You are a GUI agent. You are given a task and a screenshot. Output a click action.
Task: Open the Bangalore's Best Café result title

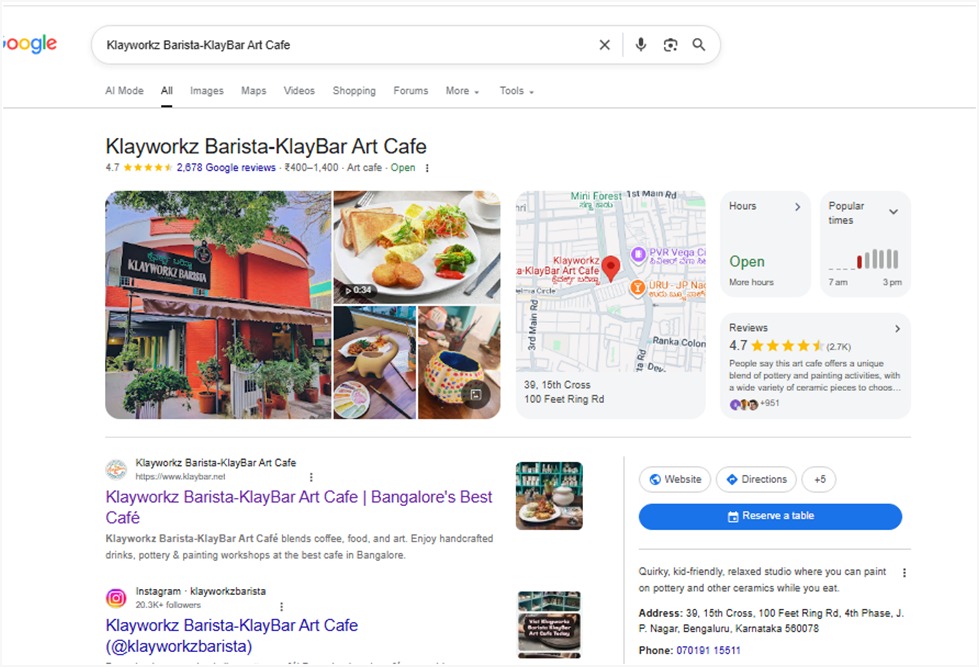pos(299,507)
